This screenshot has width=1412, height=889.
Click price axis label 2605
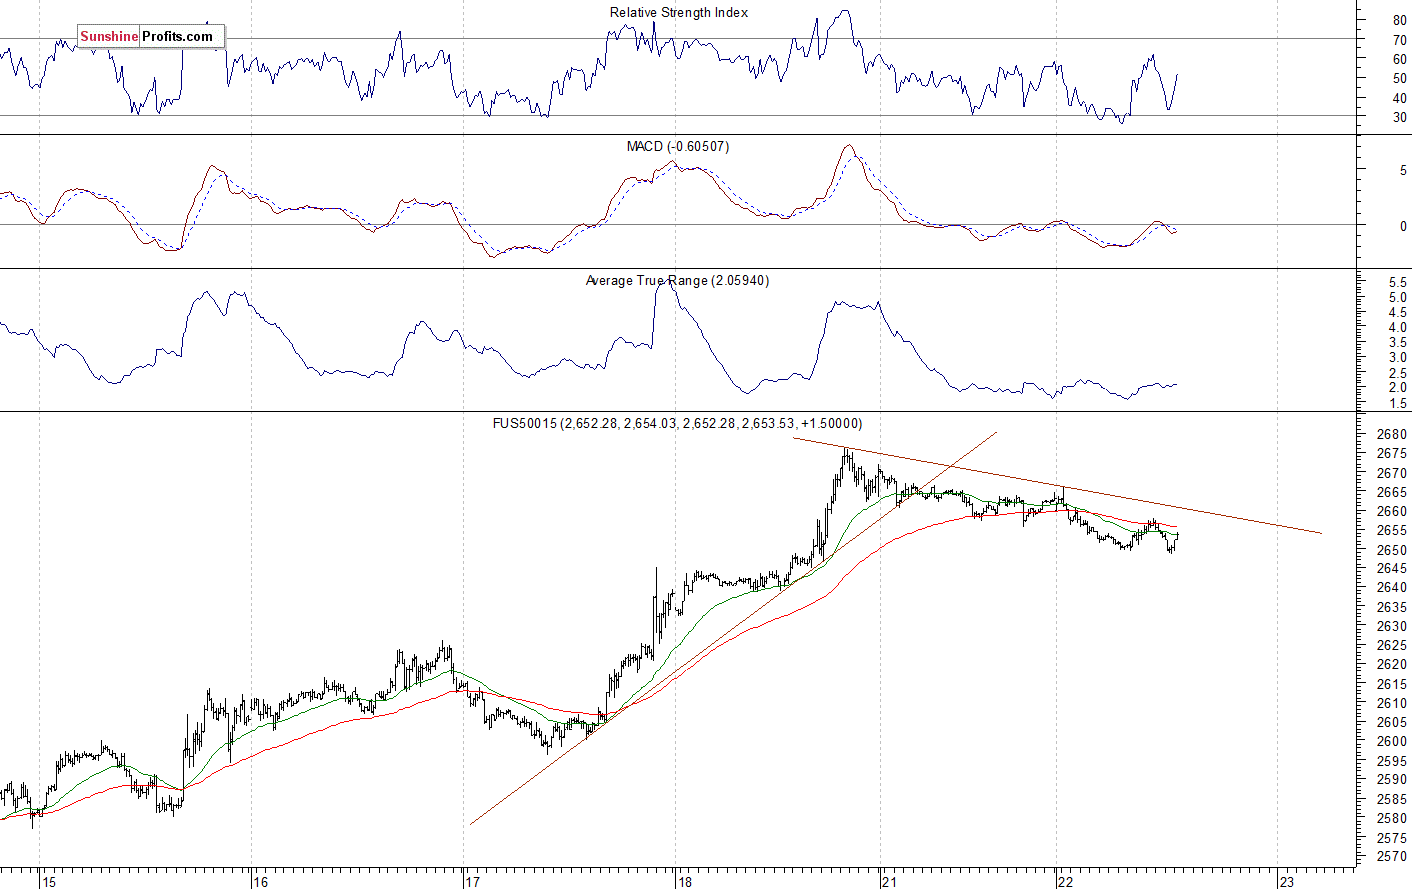click(x=1392, y=723)
